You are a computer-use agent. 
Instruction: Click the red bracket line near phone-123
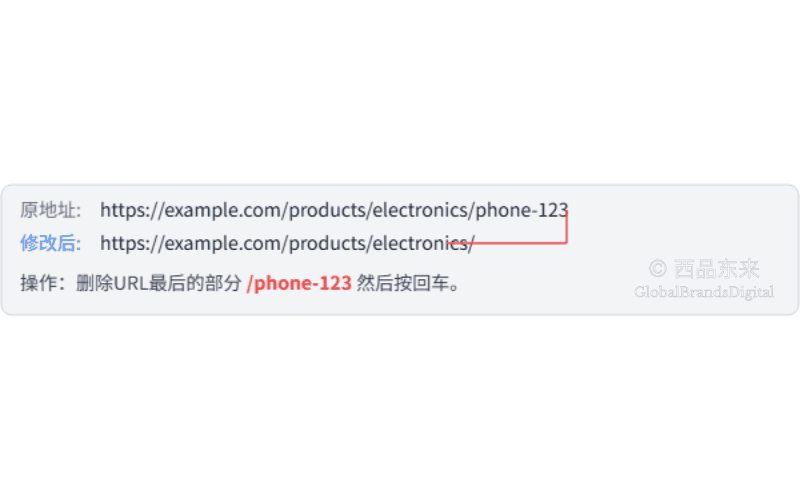pyautogui.click(x=566, y=228)
